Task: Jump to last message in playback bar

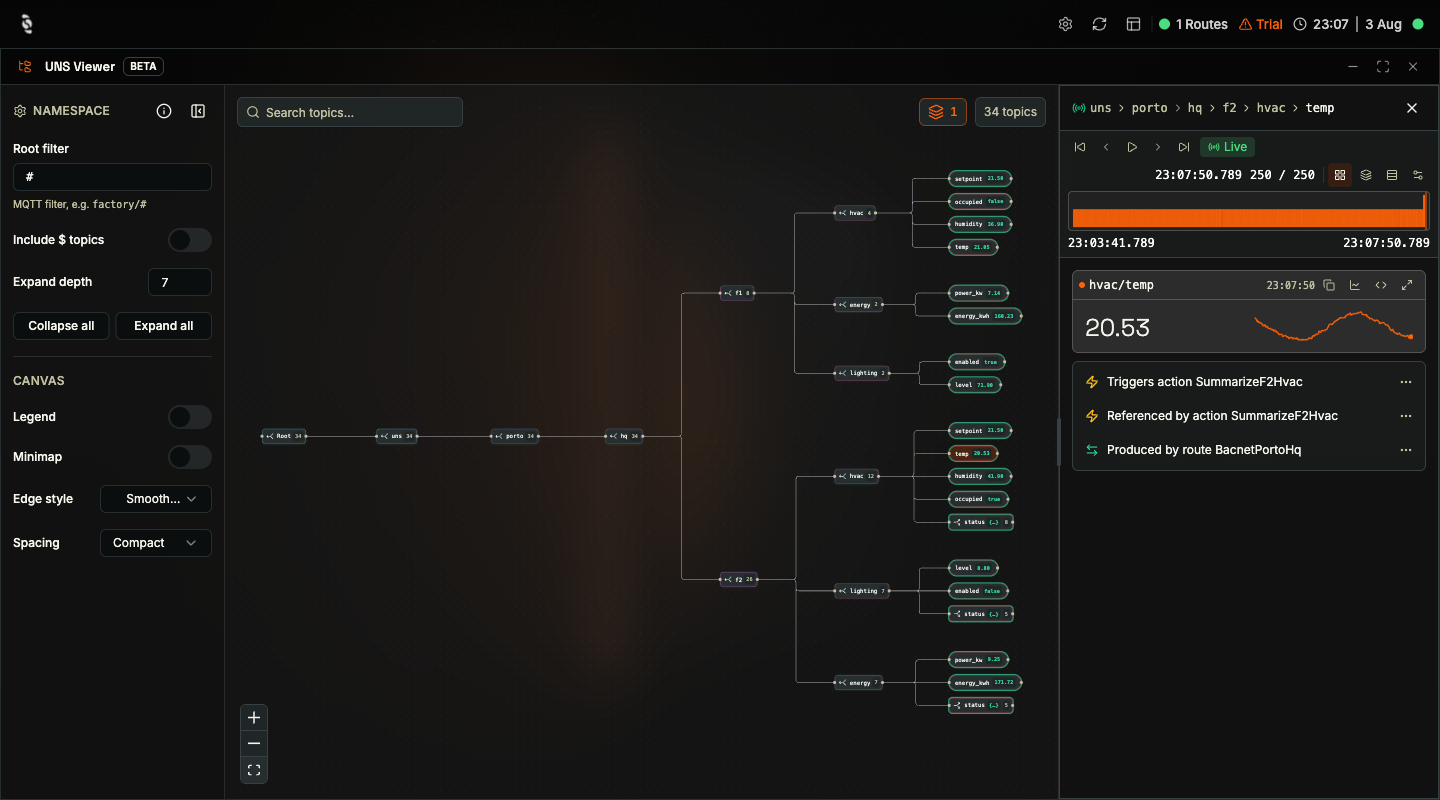Action: 1184,147
